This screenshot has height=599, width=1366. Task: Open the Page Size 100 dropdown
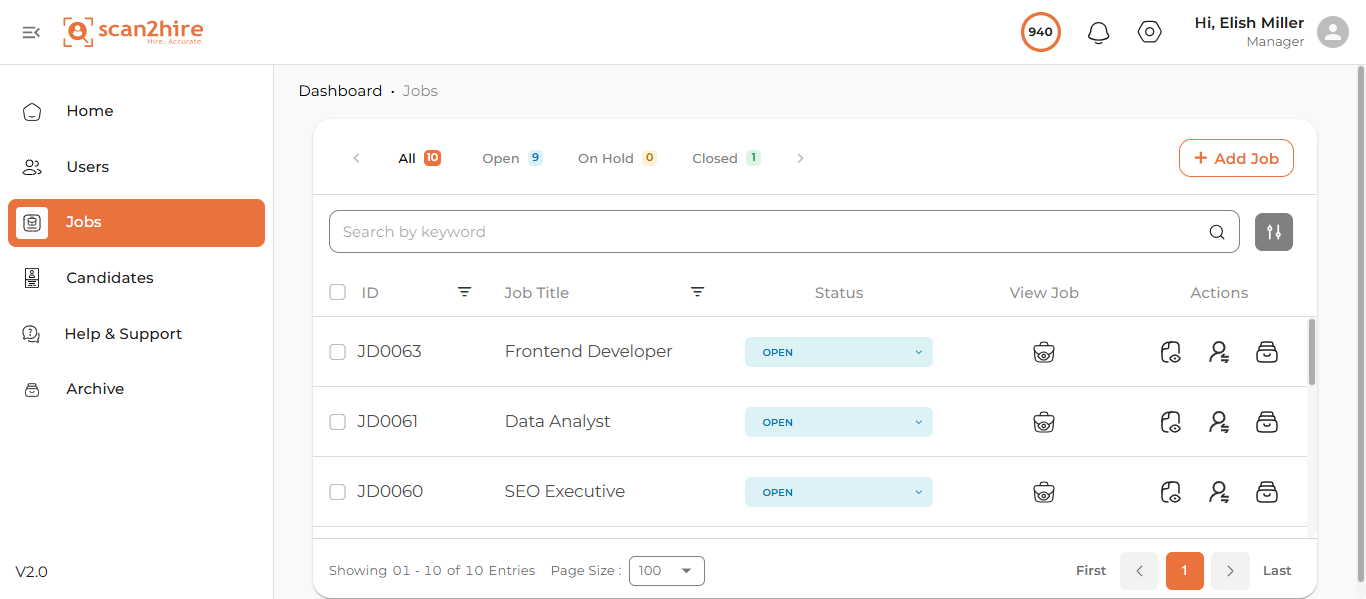(x=667, y=571)
